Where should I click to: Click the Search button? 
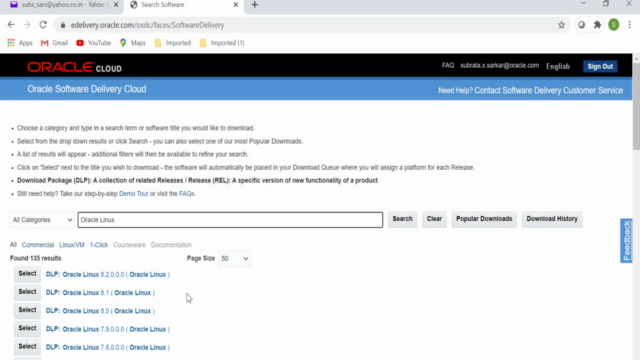tap(402, 219)
